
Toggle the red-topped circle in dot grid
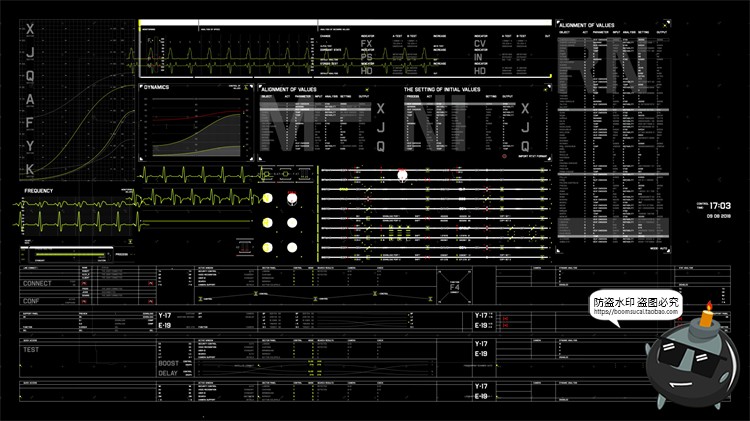[x=291, y=198]
